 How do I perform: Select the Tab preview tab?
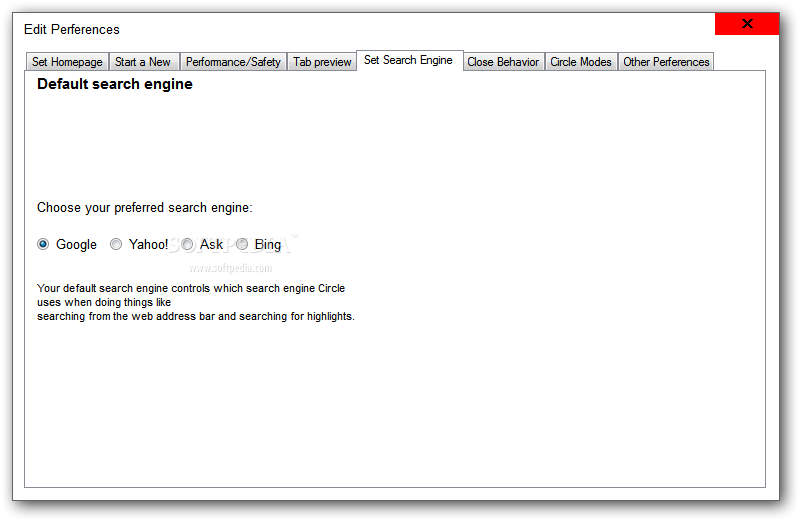pyautogui.click(x=322, y=62)
